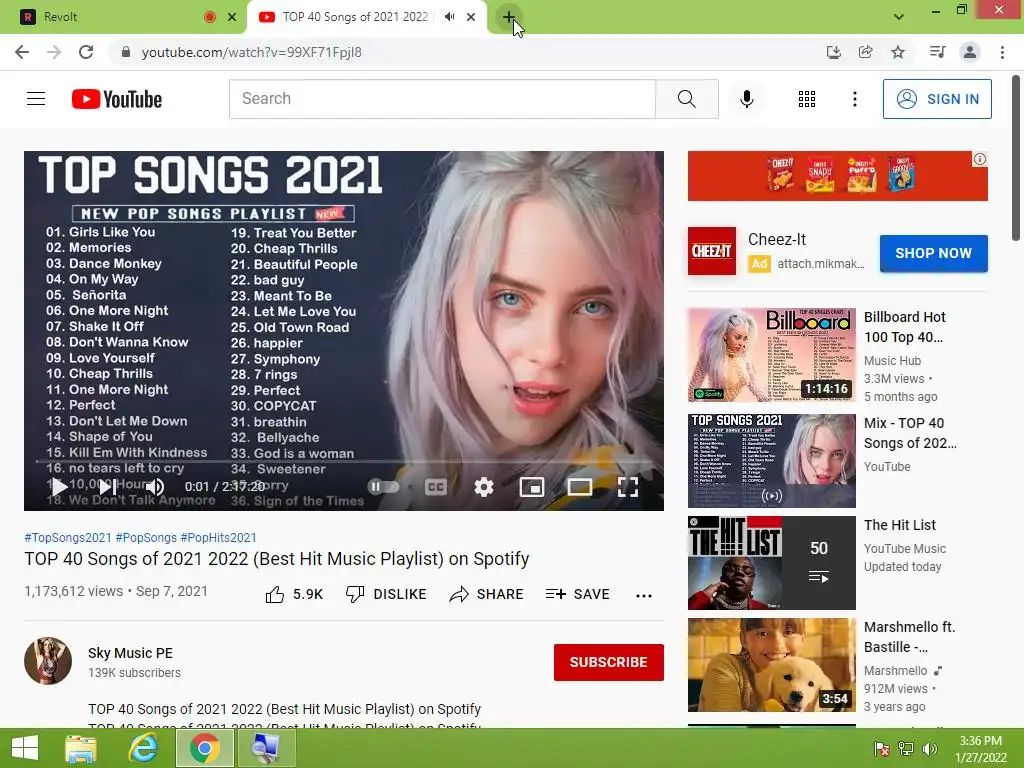
Task: Launch Internet Explorer from taskbar
Action: tap(143, 748)
